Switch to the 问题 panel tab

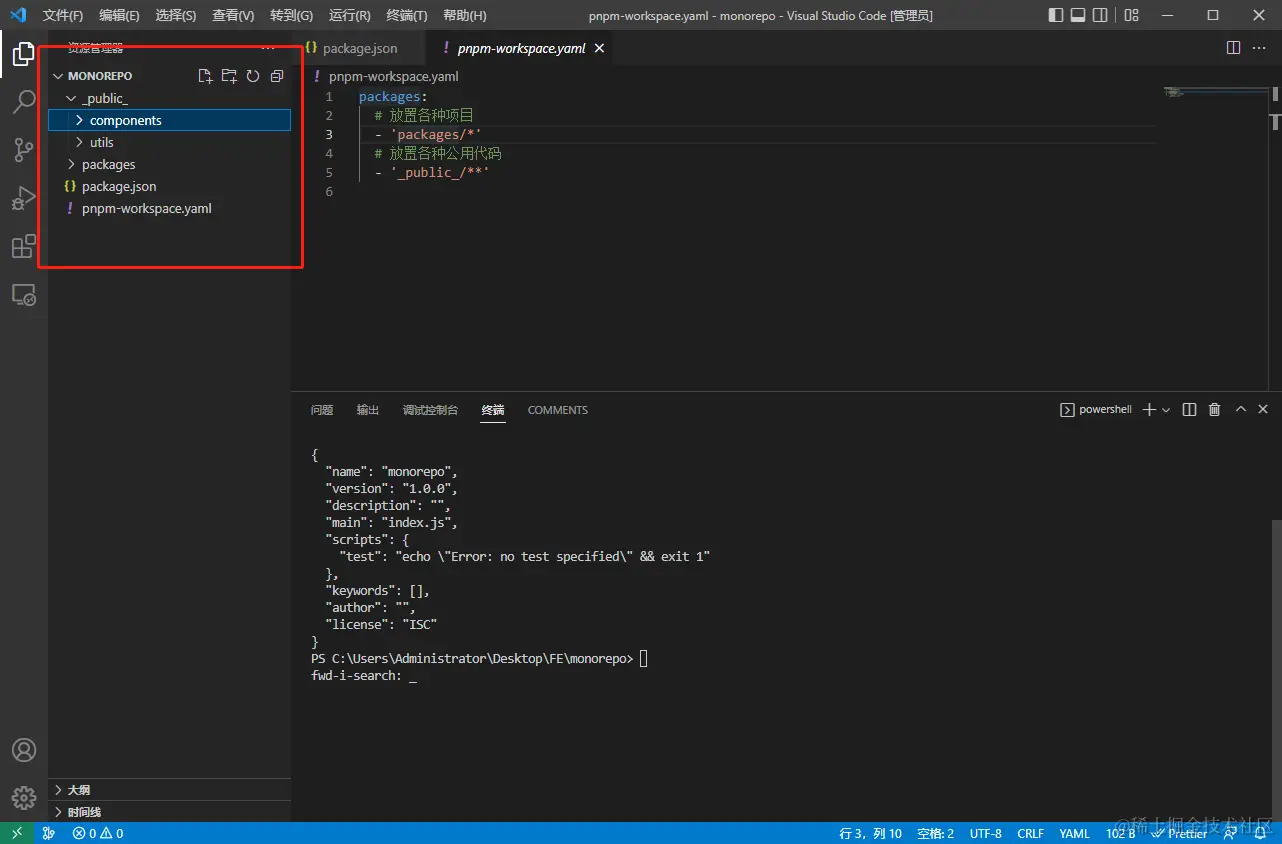322,410
